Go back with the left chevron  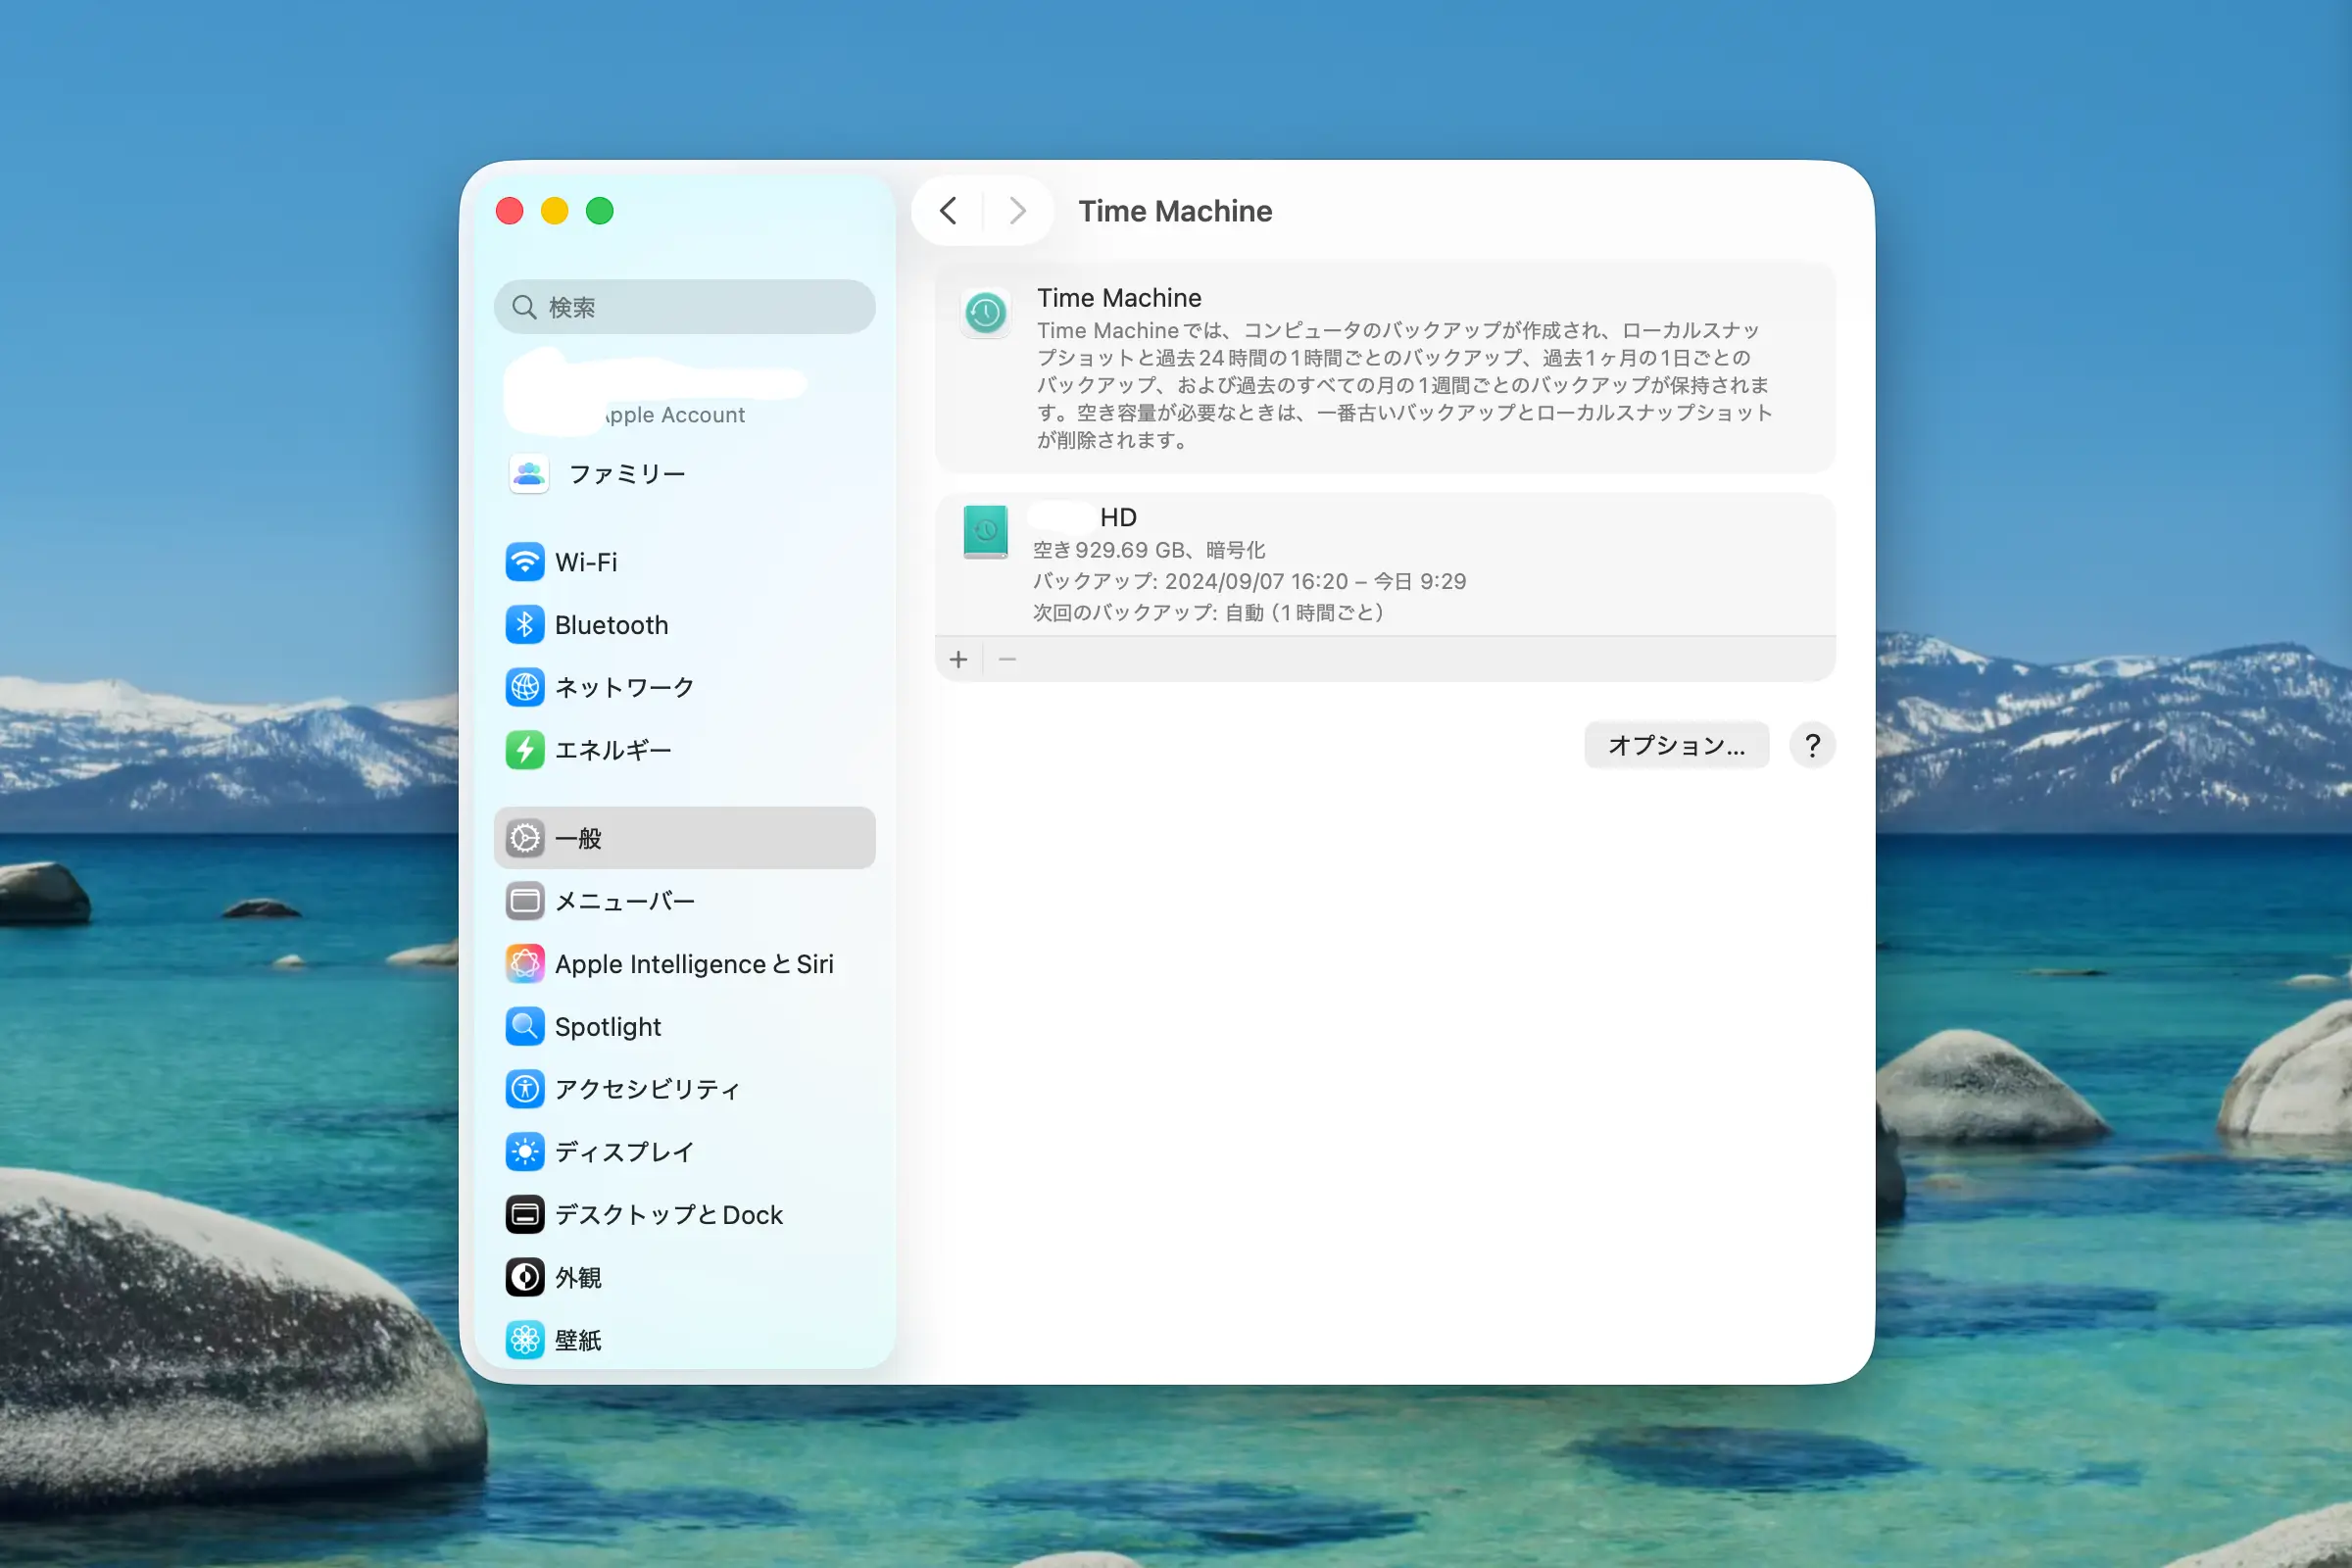click(948, 211)
